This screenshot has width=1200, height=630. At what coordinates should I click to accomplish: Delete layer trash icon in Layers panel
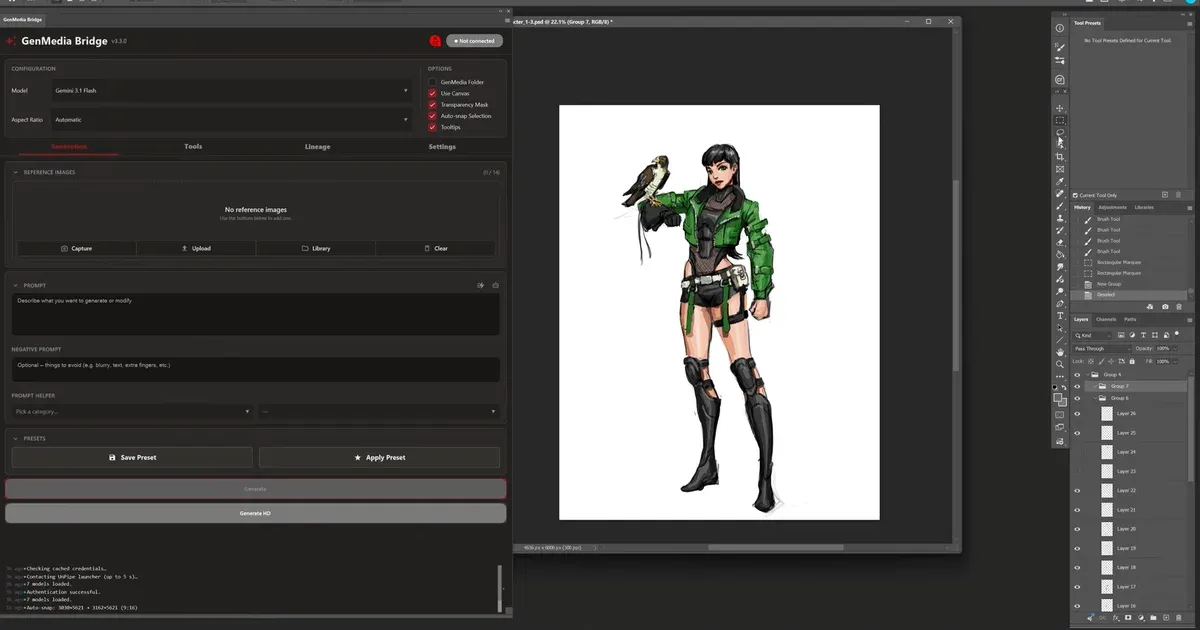click(x=1178, y=618)
